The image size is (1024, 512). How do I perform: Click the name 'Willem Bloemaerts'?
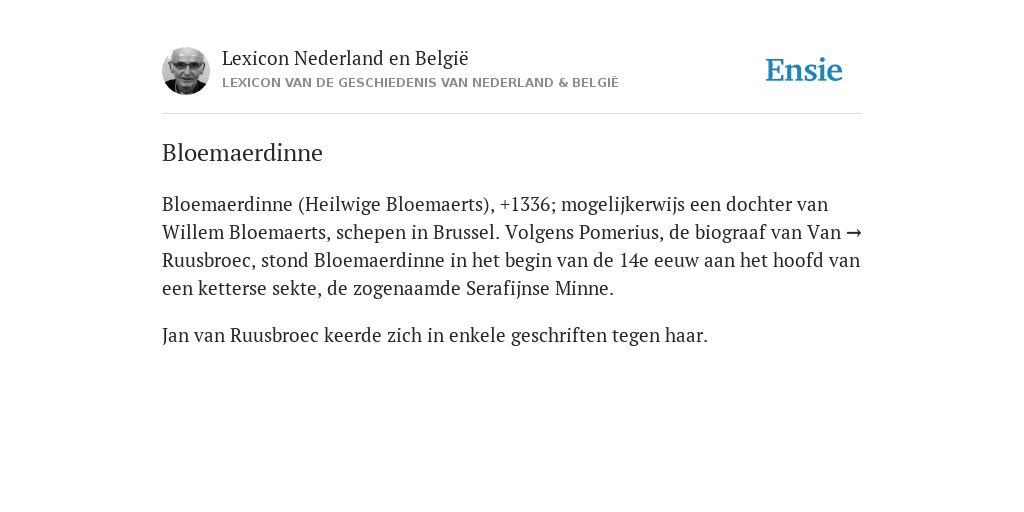click(x=242, y=232)
